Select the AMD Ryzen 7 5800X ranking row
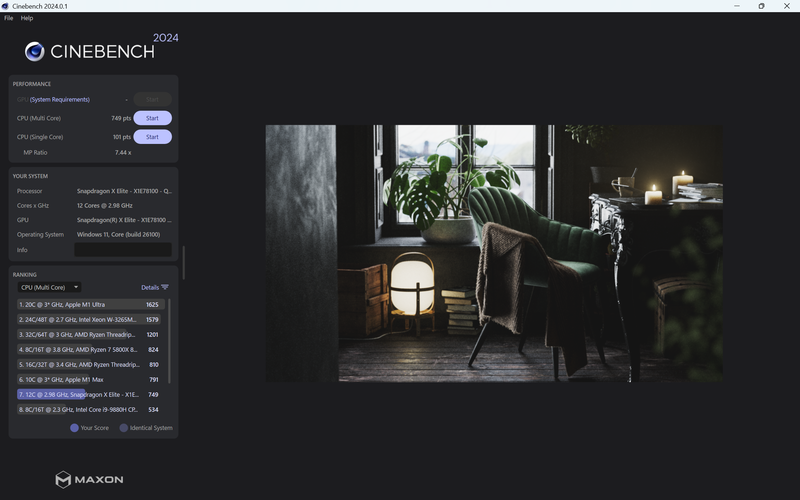 click(x=89, y=349)
